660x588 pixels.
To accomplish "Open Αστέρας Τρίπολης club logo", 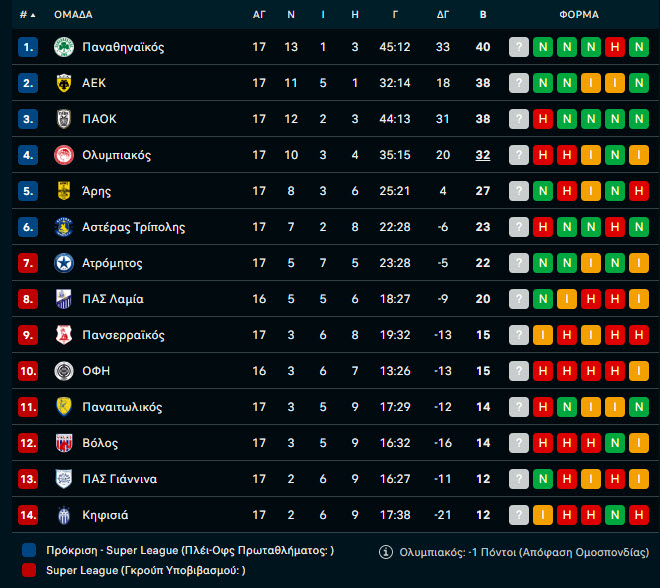I will pyautogui.click(x=64, y=227).
